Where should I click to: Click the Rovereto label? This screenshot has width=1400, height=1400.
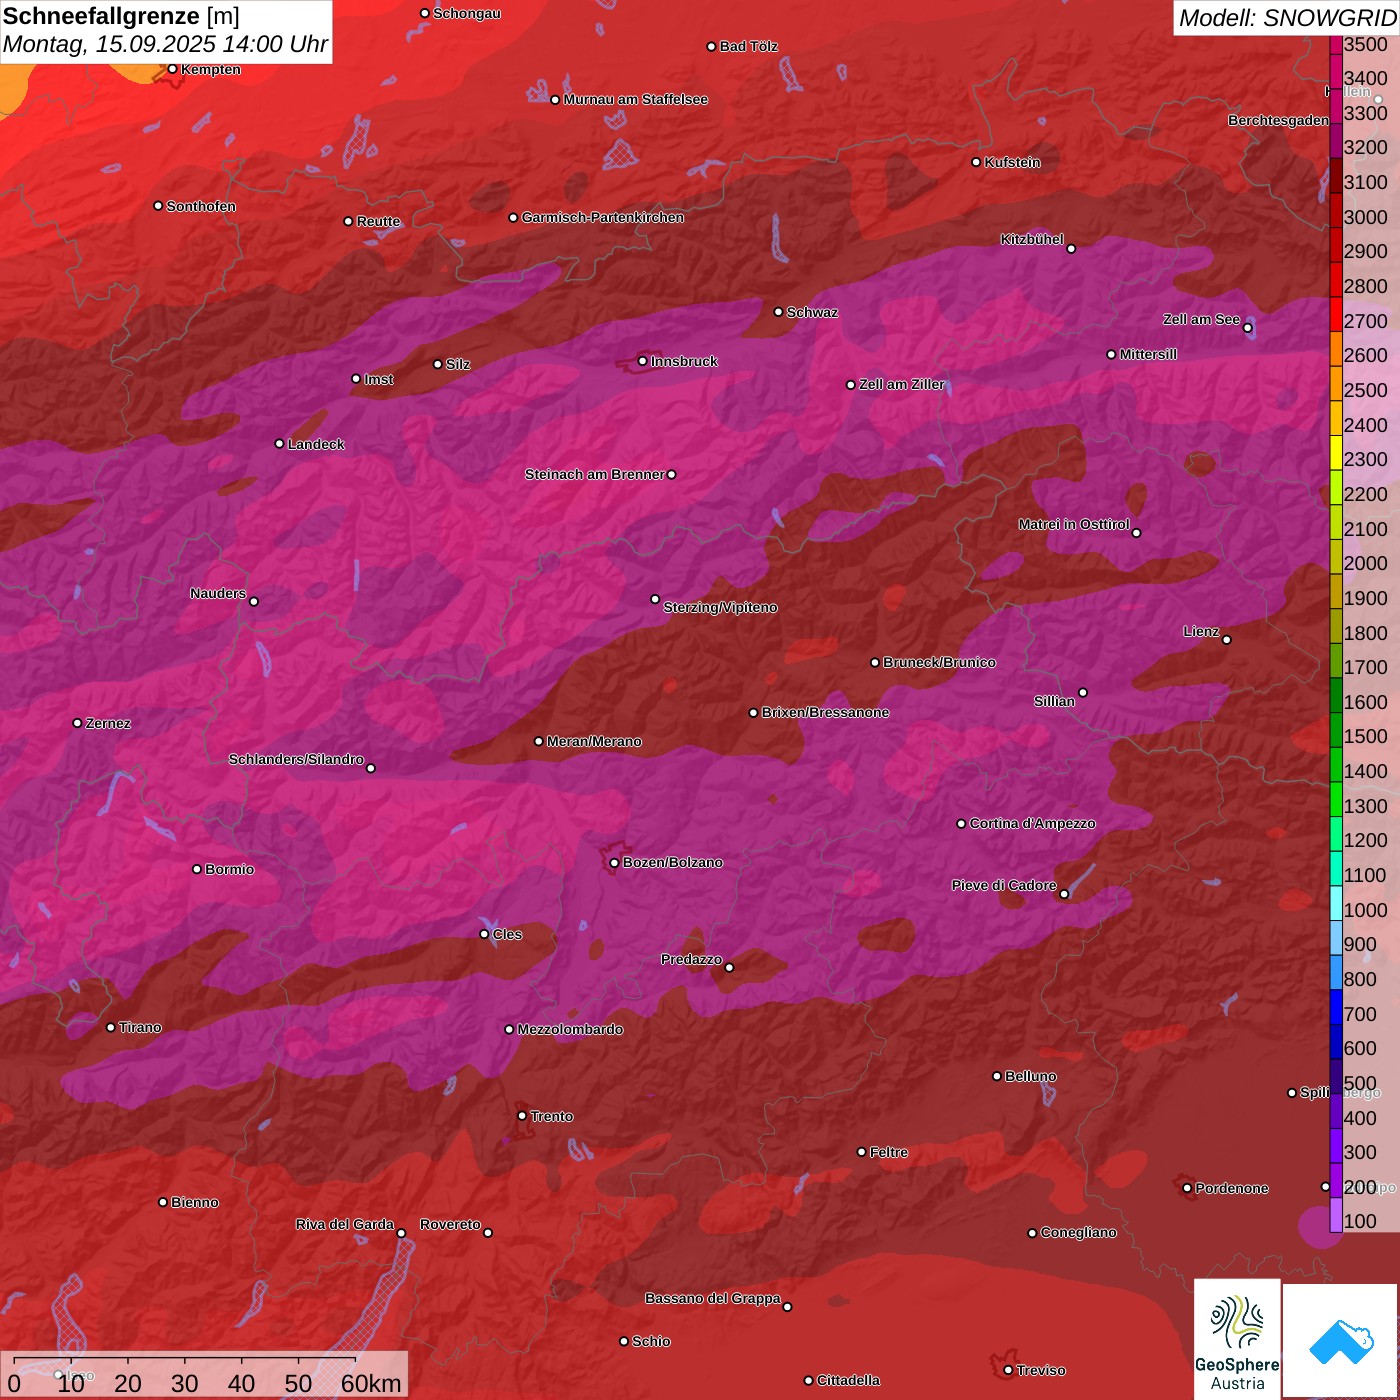pos(450,1224)
